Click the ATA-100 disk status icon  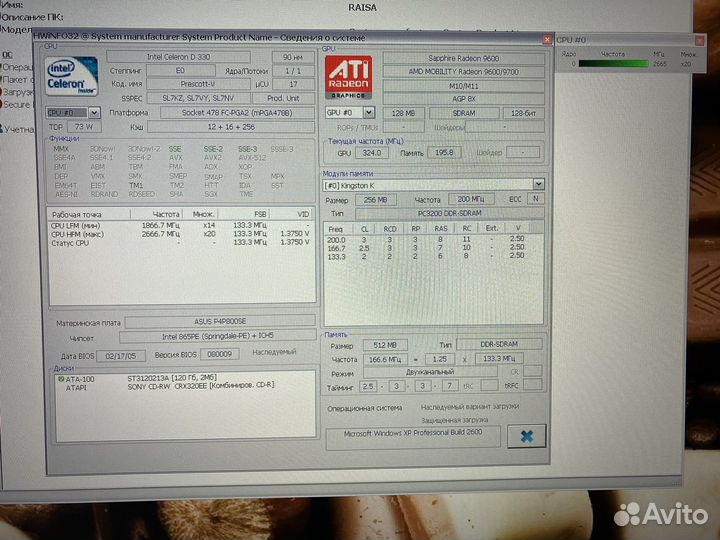coord(61,379)
